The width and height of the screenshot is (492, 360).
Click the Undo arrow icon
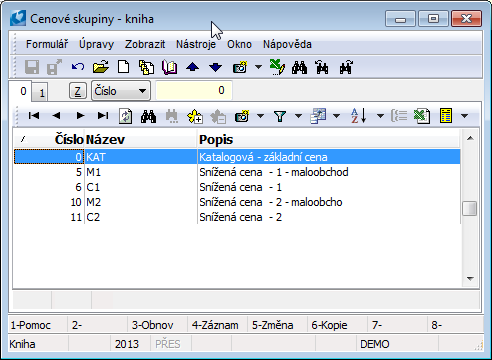[78, 67]
